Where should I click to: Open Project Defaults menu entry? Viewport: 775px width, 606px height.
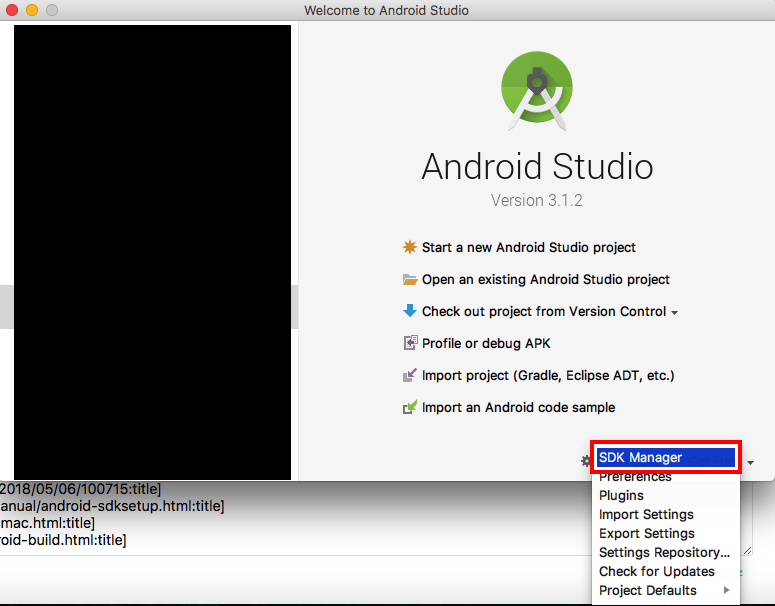click(x=666, y=590)
